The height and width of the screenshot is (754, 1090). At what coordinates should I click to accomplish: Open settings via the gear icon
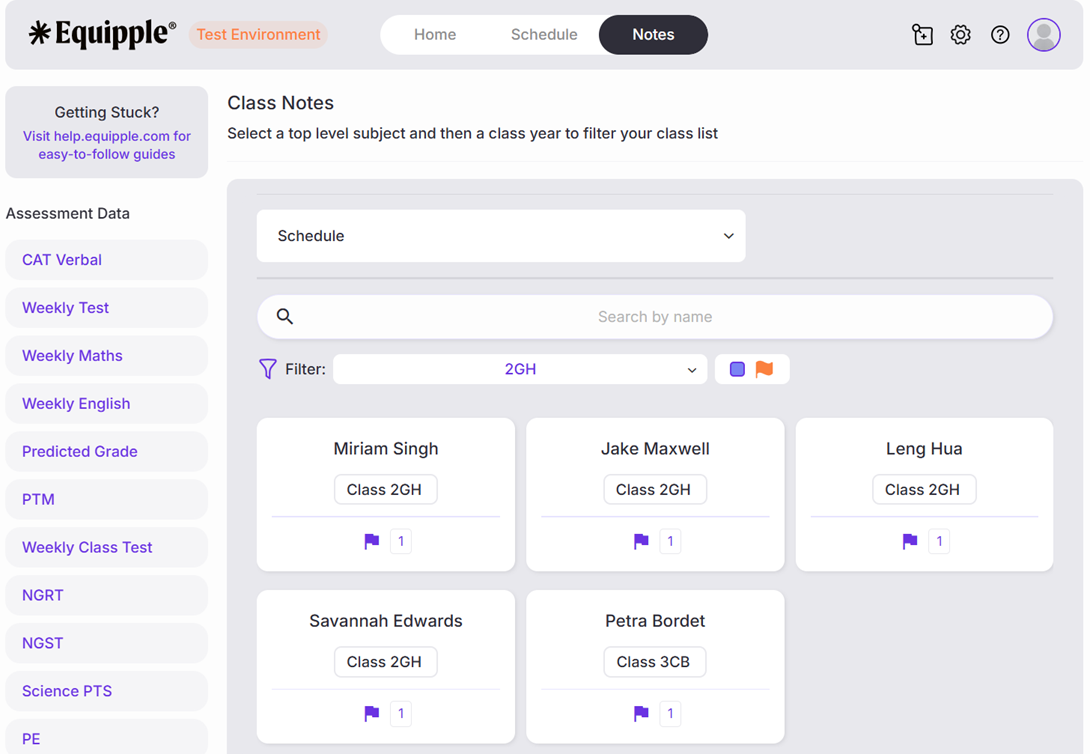tap(961, 35)
